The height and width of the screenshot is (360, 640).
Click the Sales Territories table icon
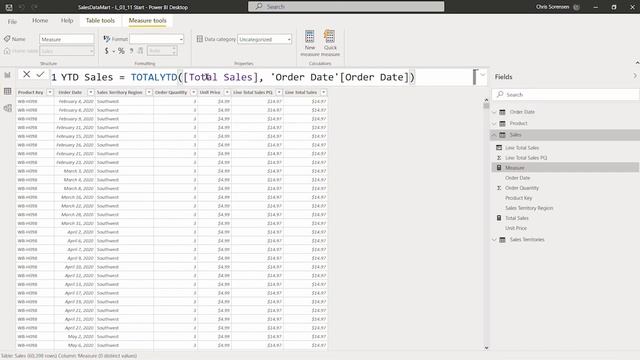502,240
